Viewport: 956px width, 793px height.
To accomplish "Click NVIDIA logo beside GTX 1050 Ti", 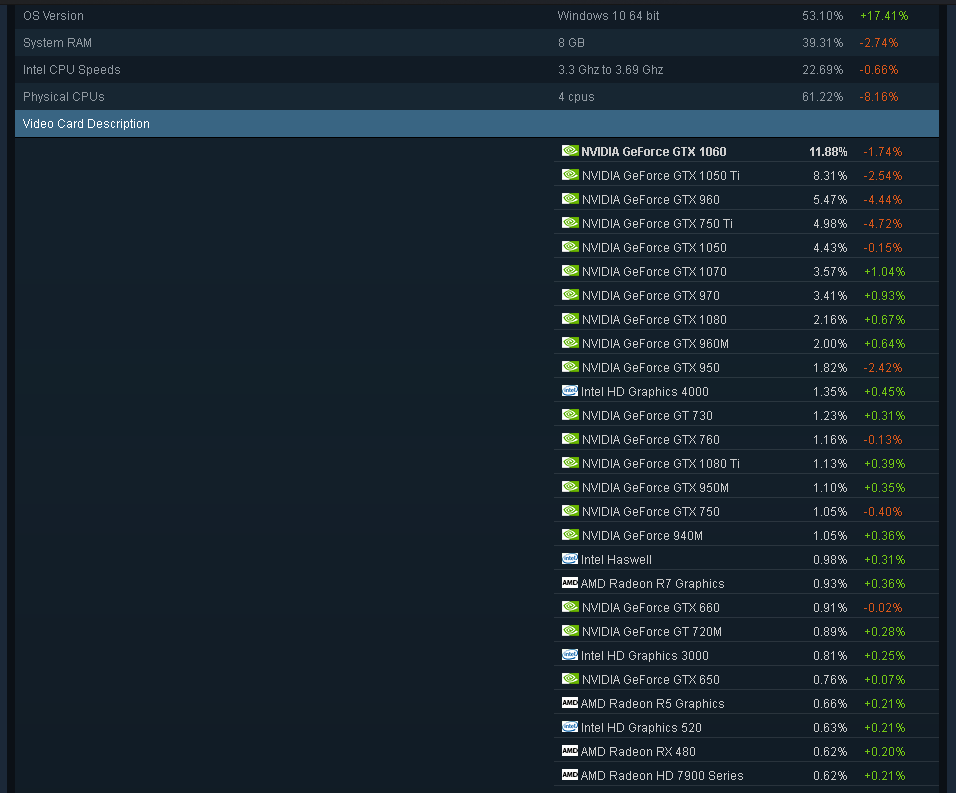I will [570, 175].
